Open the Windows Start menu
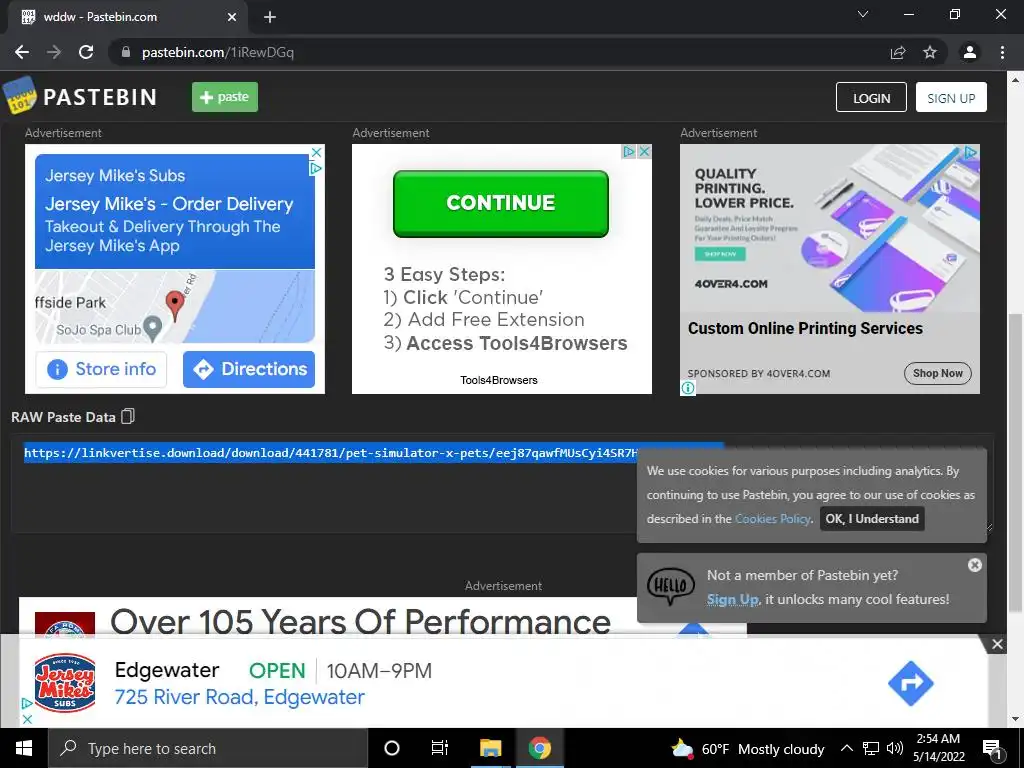This screenshot has width=1024, height=768. pos(24,748)
